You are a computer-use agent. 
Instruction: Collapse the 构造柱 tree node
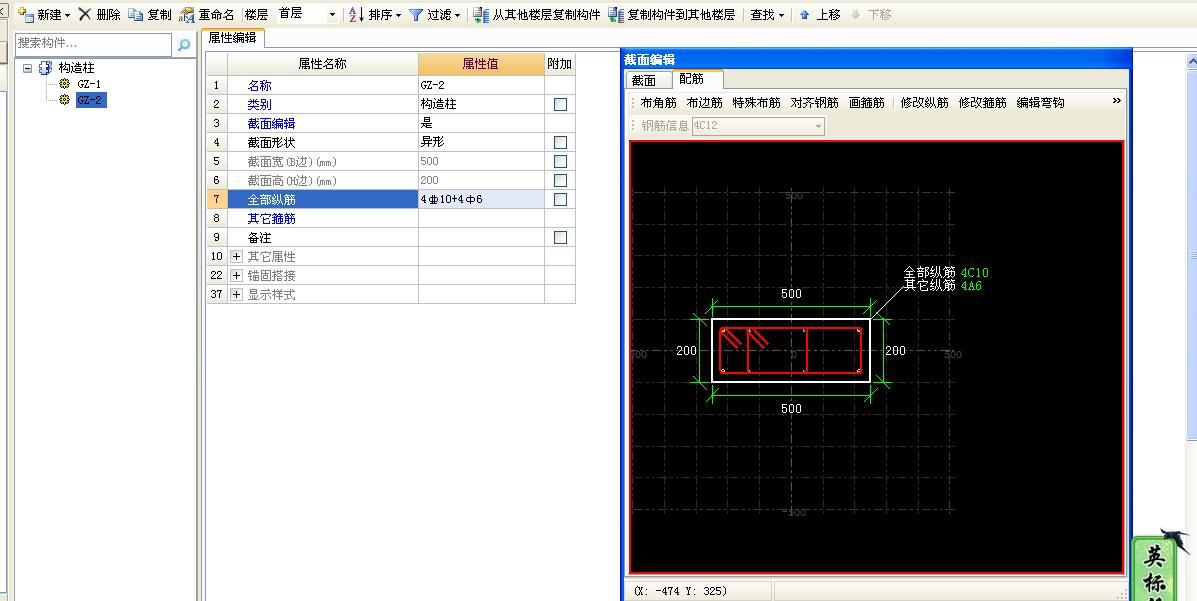coord(27,68)
